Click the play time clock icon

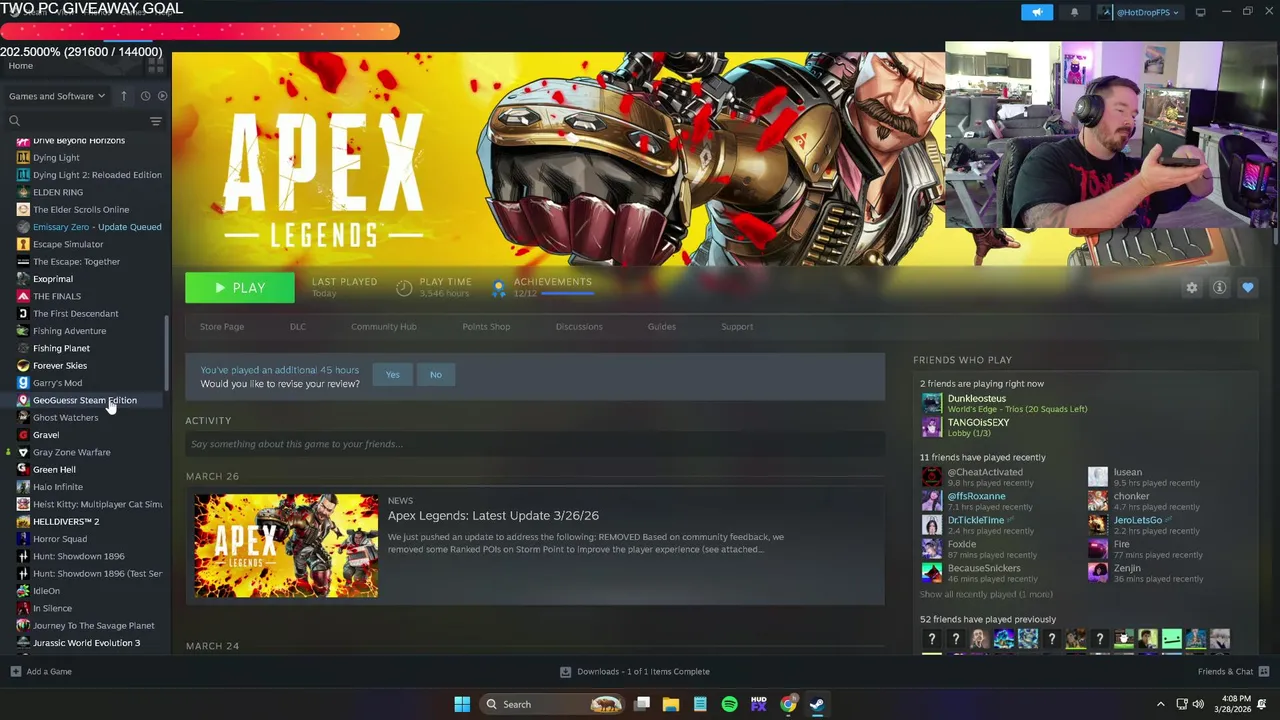click(x=404, y=288)
